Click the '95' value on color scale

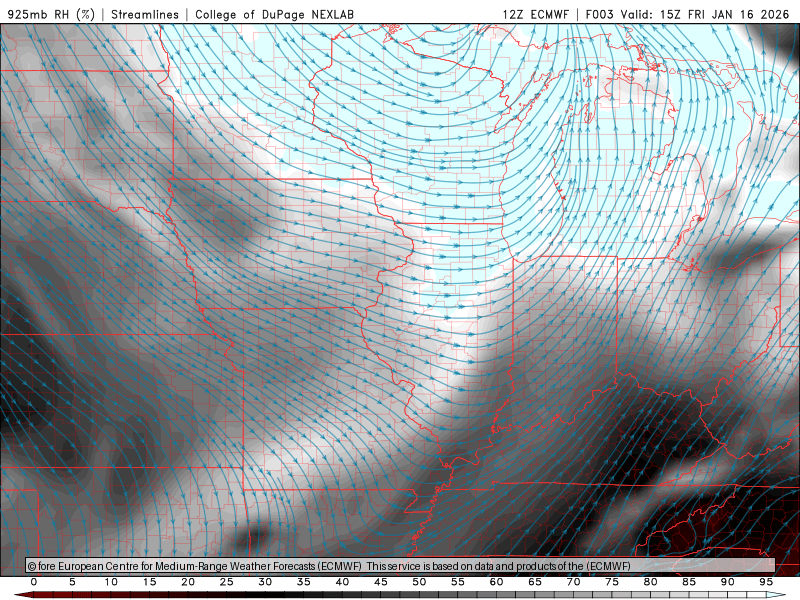(766, 582)
